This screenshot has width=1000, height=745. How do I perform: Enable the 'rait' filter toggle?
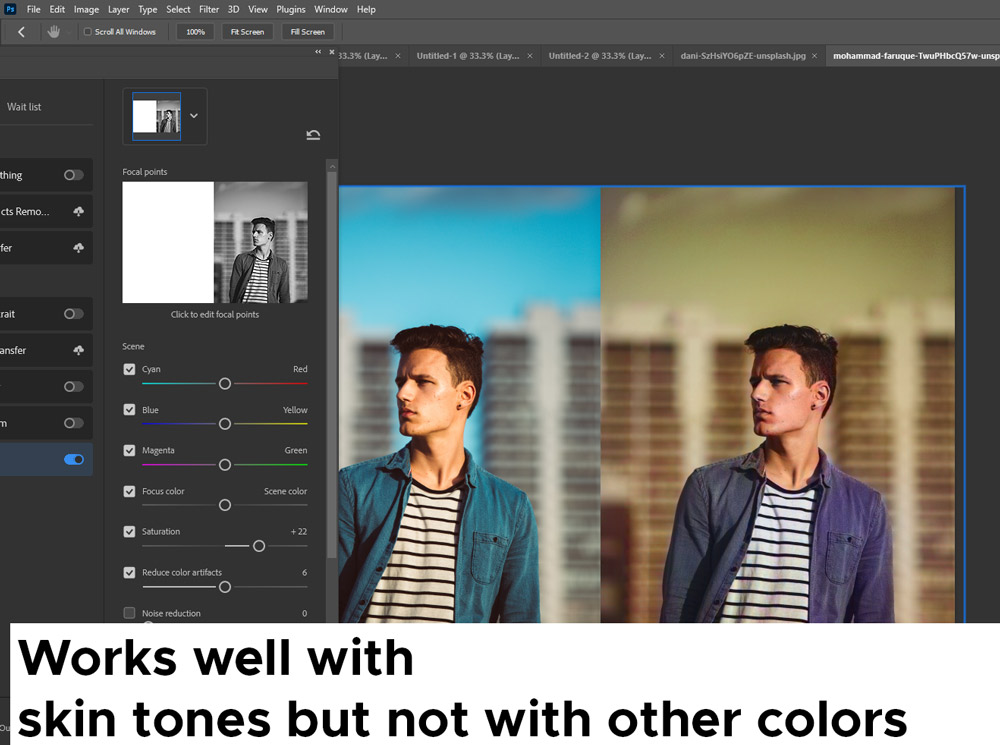pyautogui.click(x=74, y=314)
